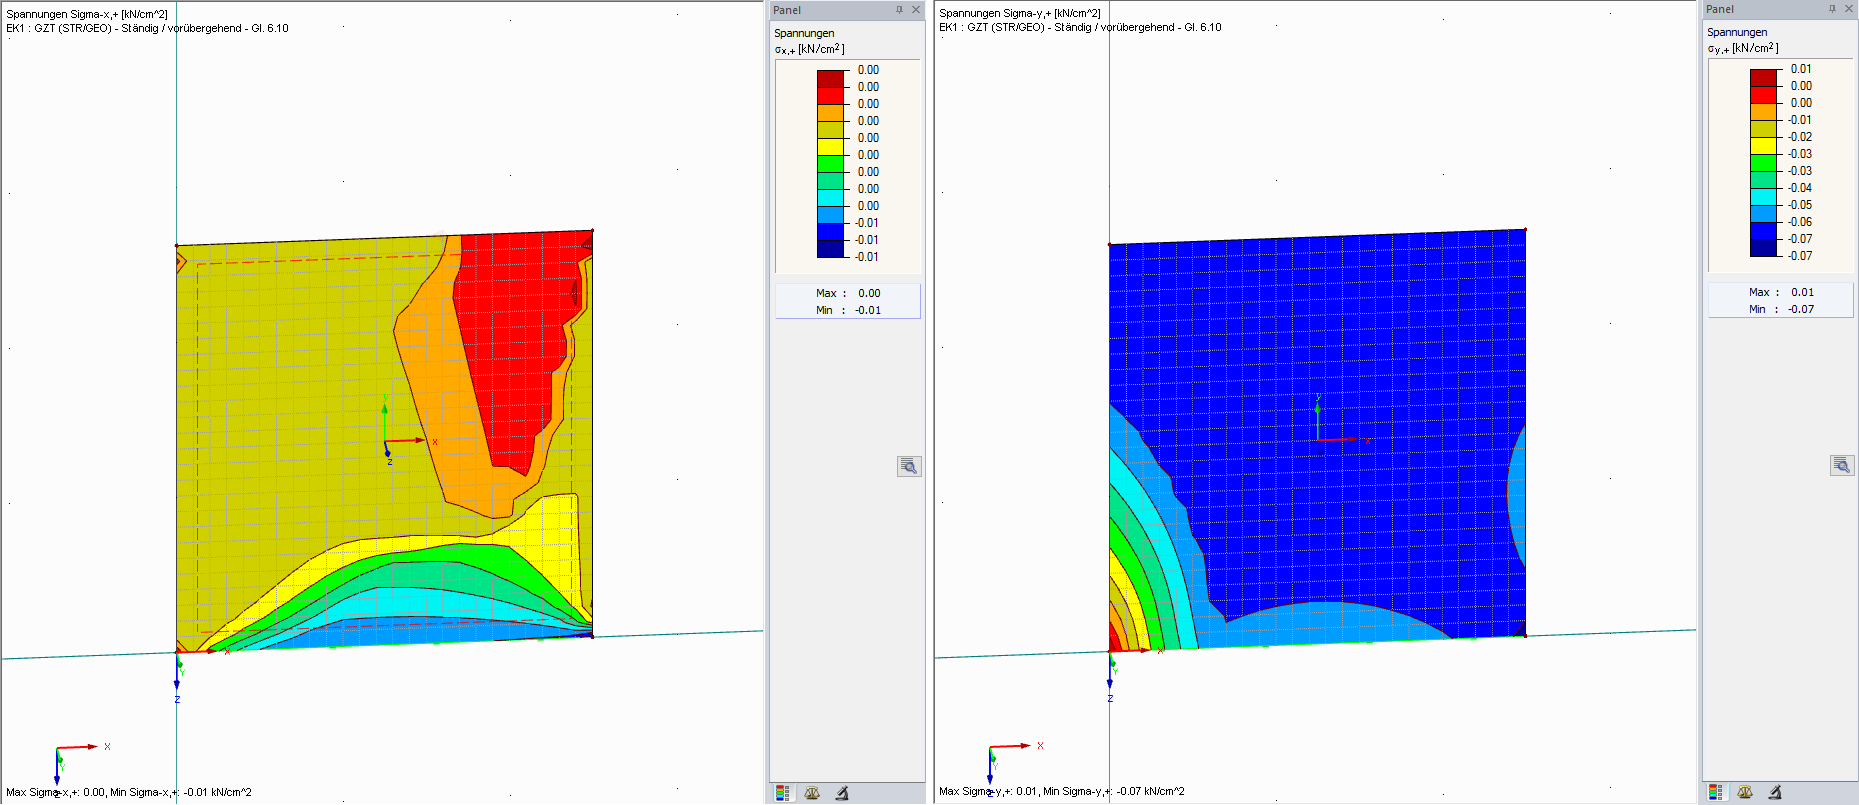Click the local axis origin in right plate center
Viewport: 1859px width, 805px height.
[x=1319, y=440]
